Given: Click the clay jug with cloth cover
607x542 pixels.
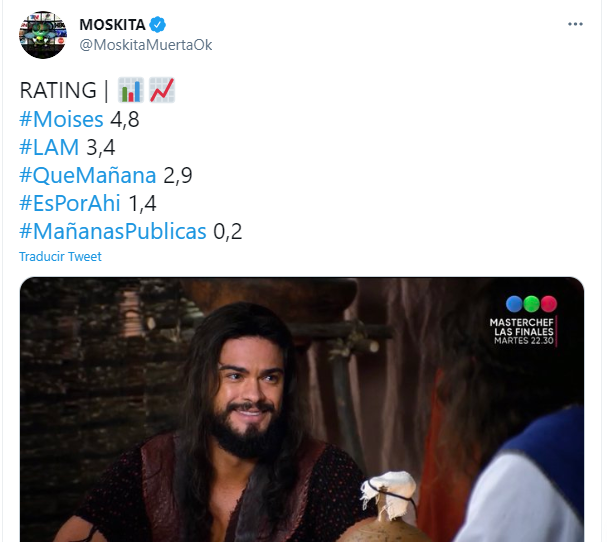Looking at the screenshot, I should [387, 507].
